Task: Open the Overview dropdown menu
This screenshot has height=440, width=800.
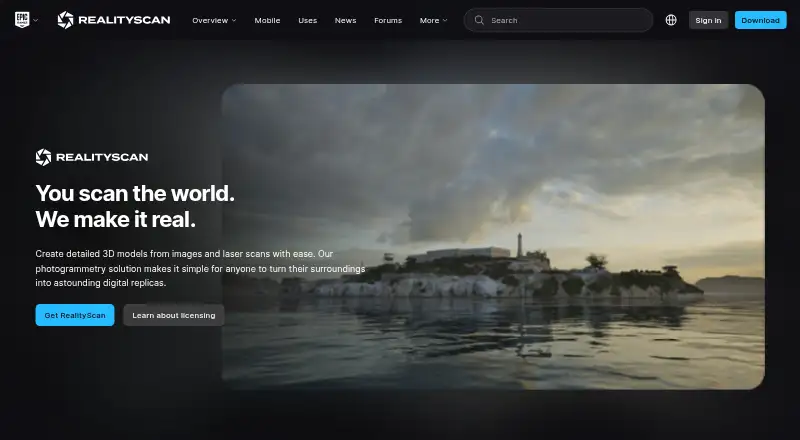Action: point(214,20)
